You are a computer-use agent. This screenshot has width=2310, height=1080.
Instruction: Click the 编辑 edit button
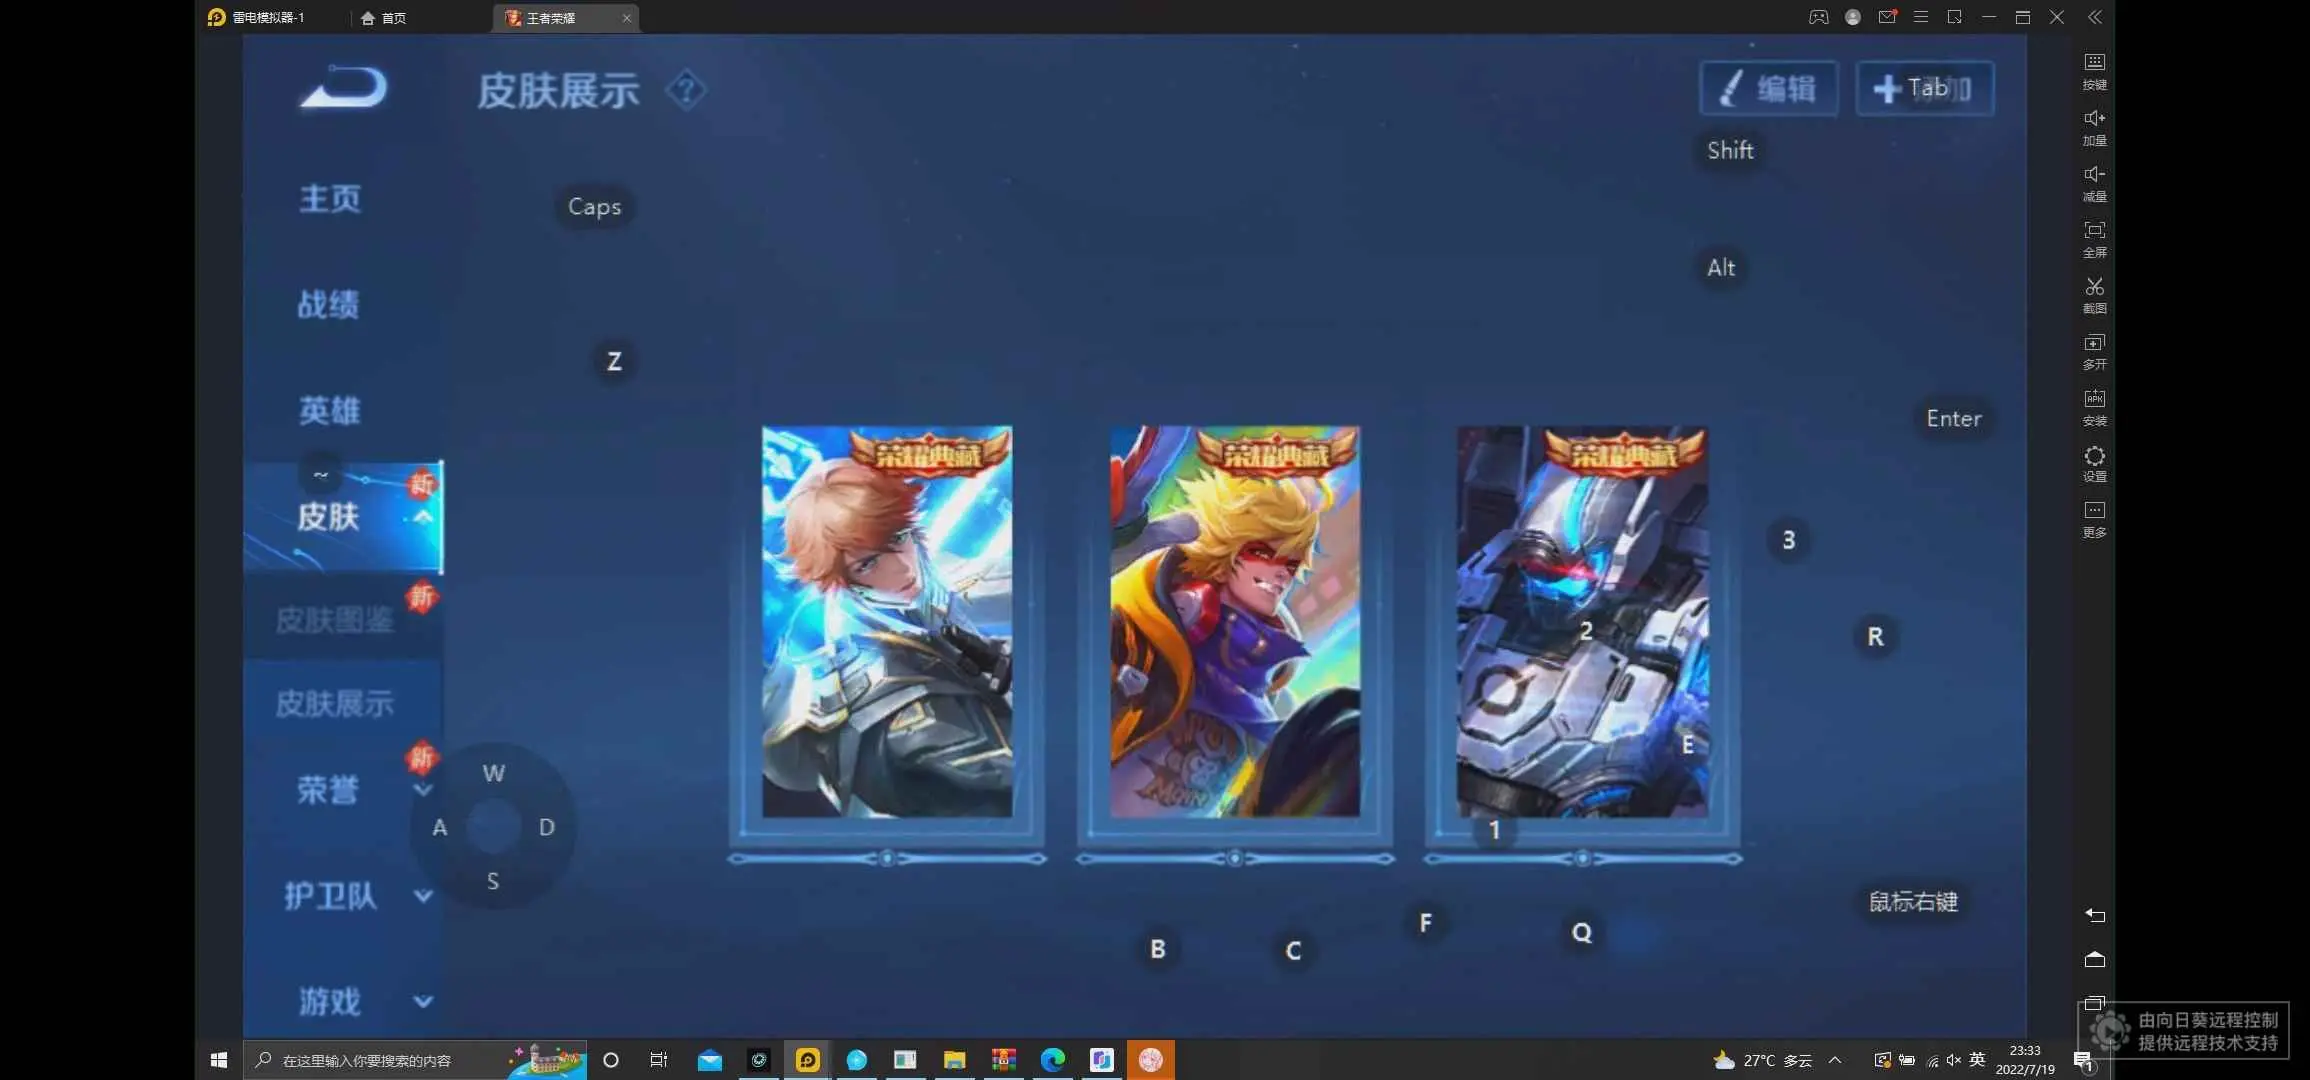[x=1768, y=89]
